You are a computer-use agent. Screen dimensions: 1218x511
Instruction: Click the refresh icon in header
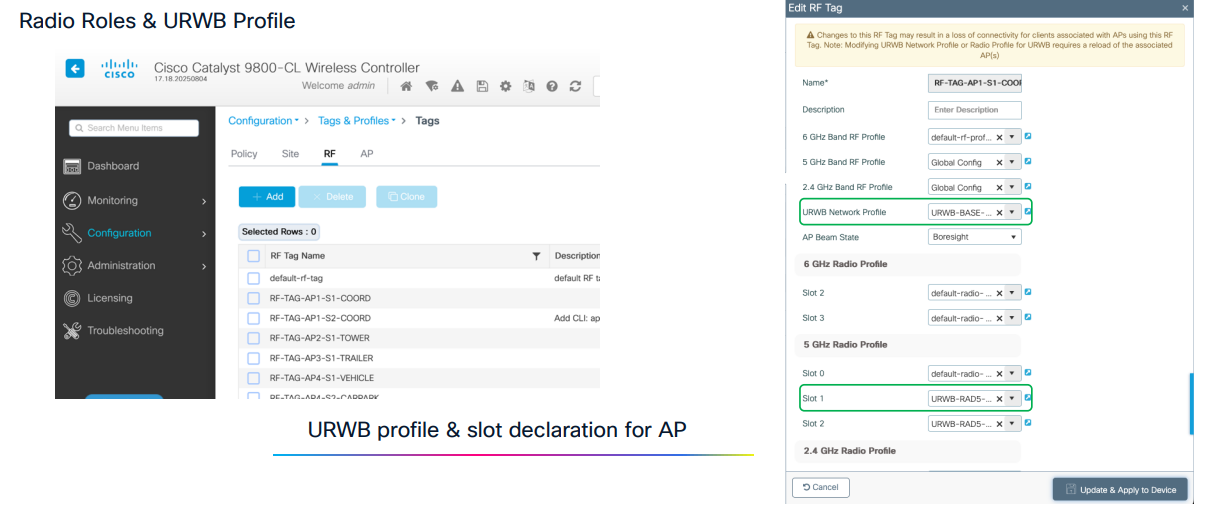575,86
